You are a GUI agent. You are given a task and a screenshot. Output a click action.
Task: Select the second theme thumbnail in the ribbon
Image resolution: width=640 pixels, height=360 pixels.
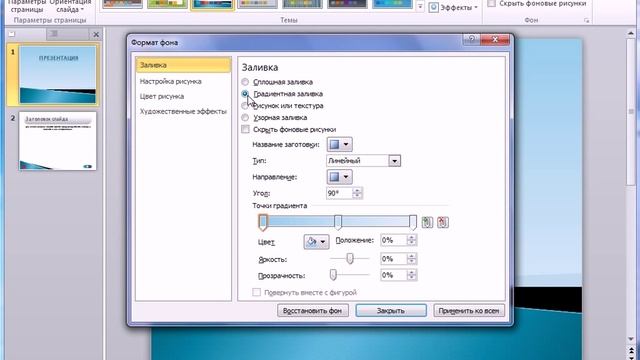click(x=167, y=4)
